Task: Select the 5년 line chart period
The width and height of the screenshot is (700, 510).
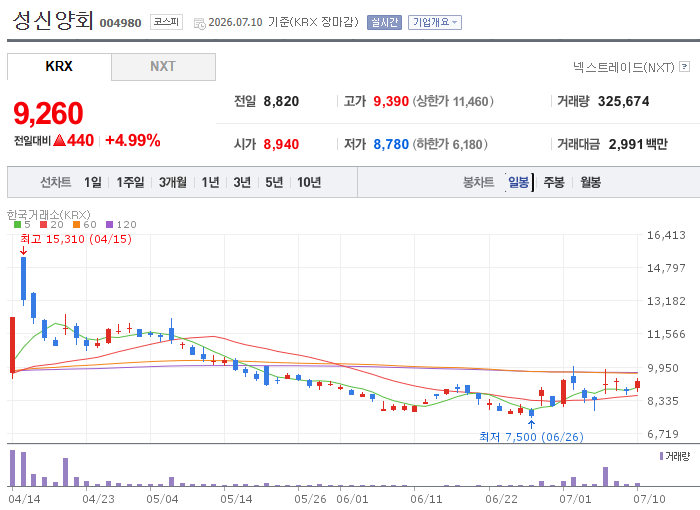Action: [x=274, y=182]
